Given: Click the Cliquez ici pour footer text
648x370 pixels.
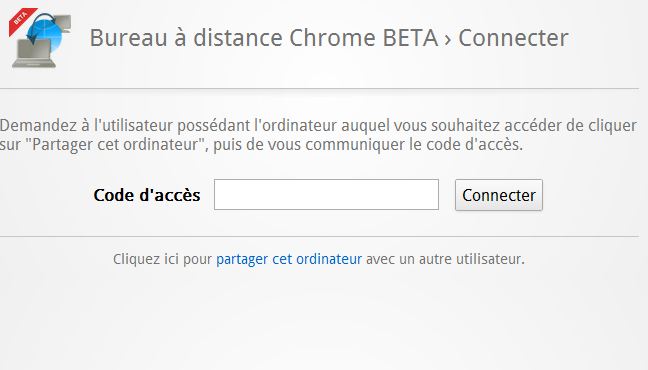Looking at the screenshot, I should click(x=162, y=259).
